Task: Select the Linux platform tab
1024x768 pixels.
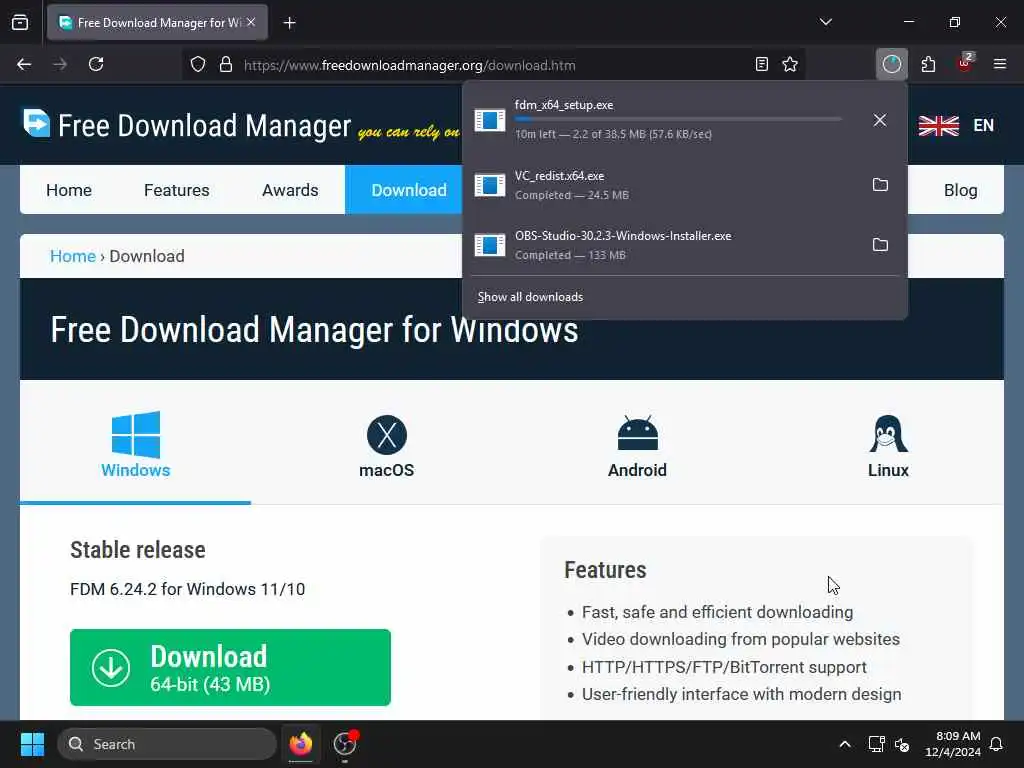Action: click(888, 445)
